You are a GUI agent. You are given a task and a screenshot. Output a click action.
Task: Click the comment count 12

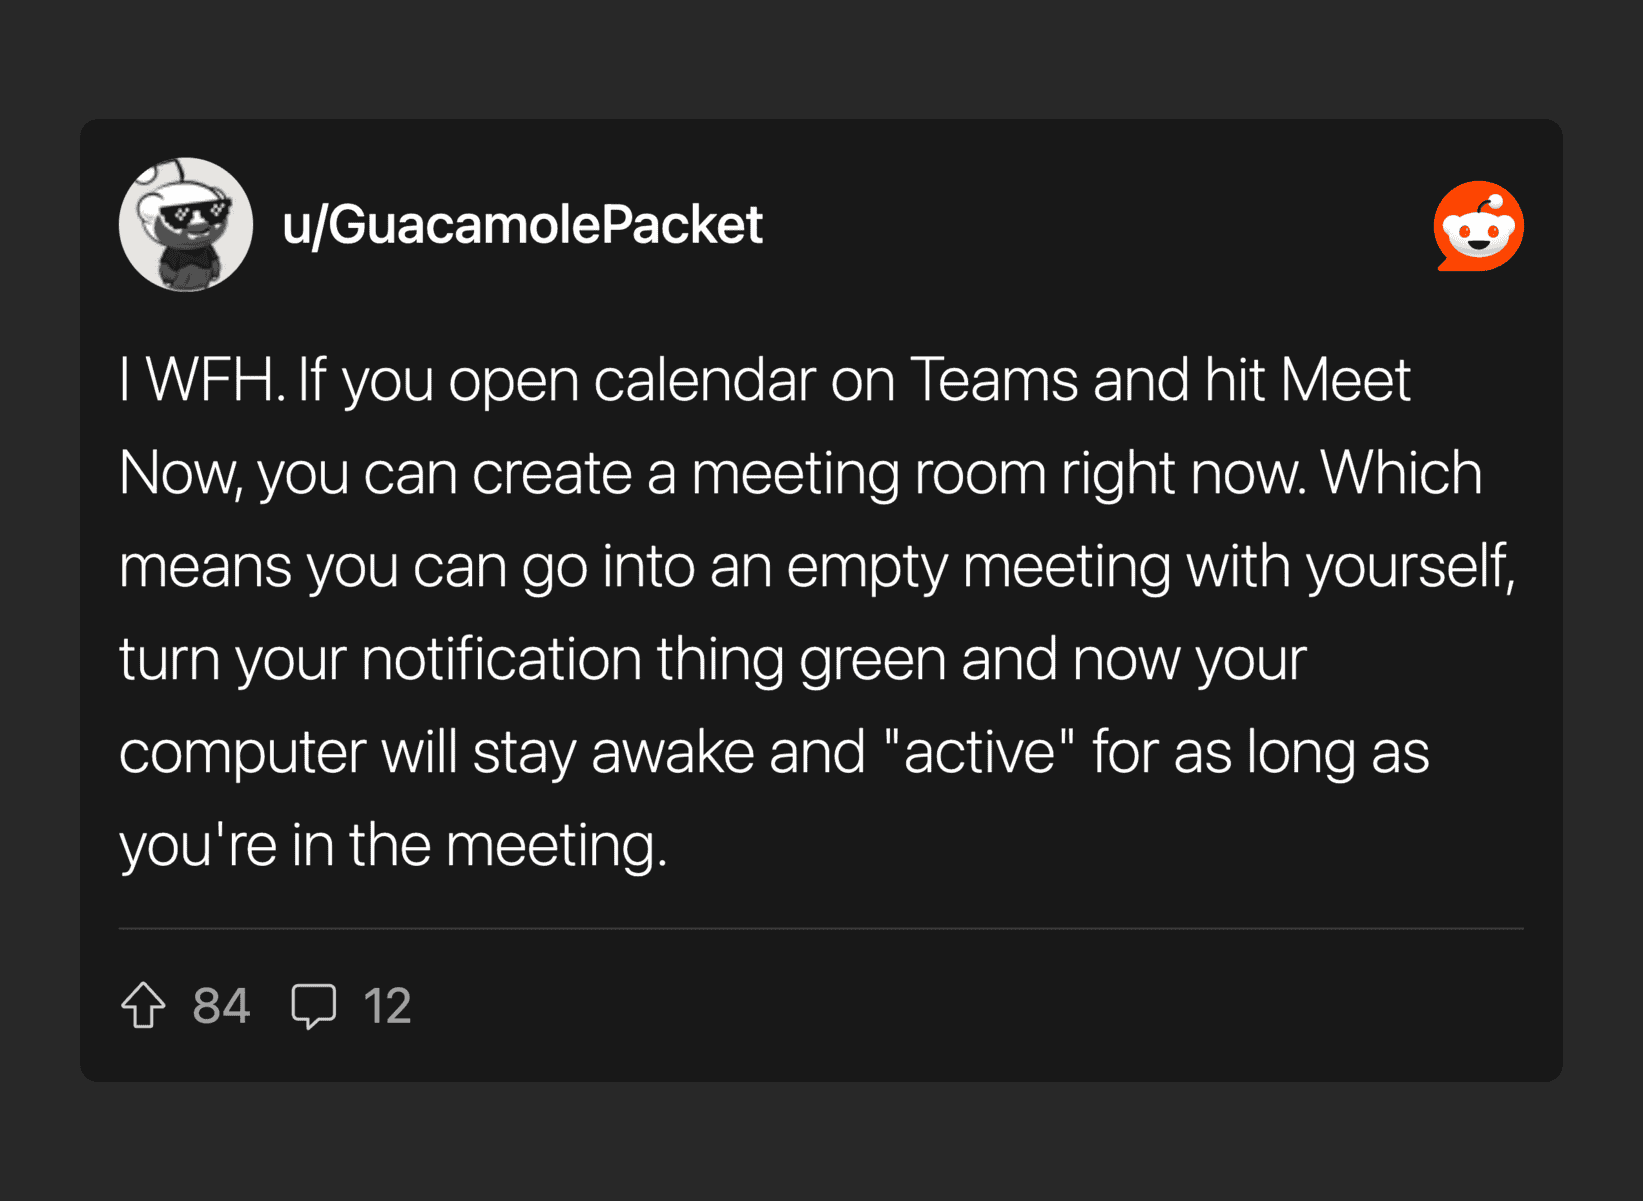(387, 1005)
